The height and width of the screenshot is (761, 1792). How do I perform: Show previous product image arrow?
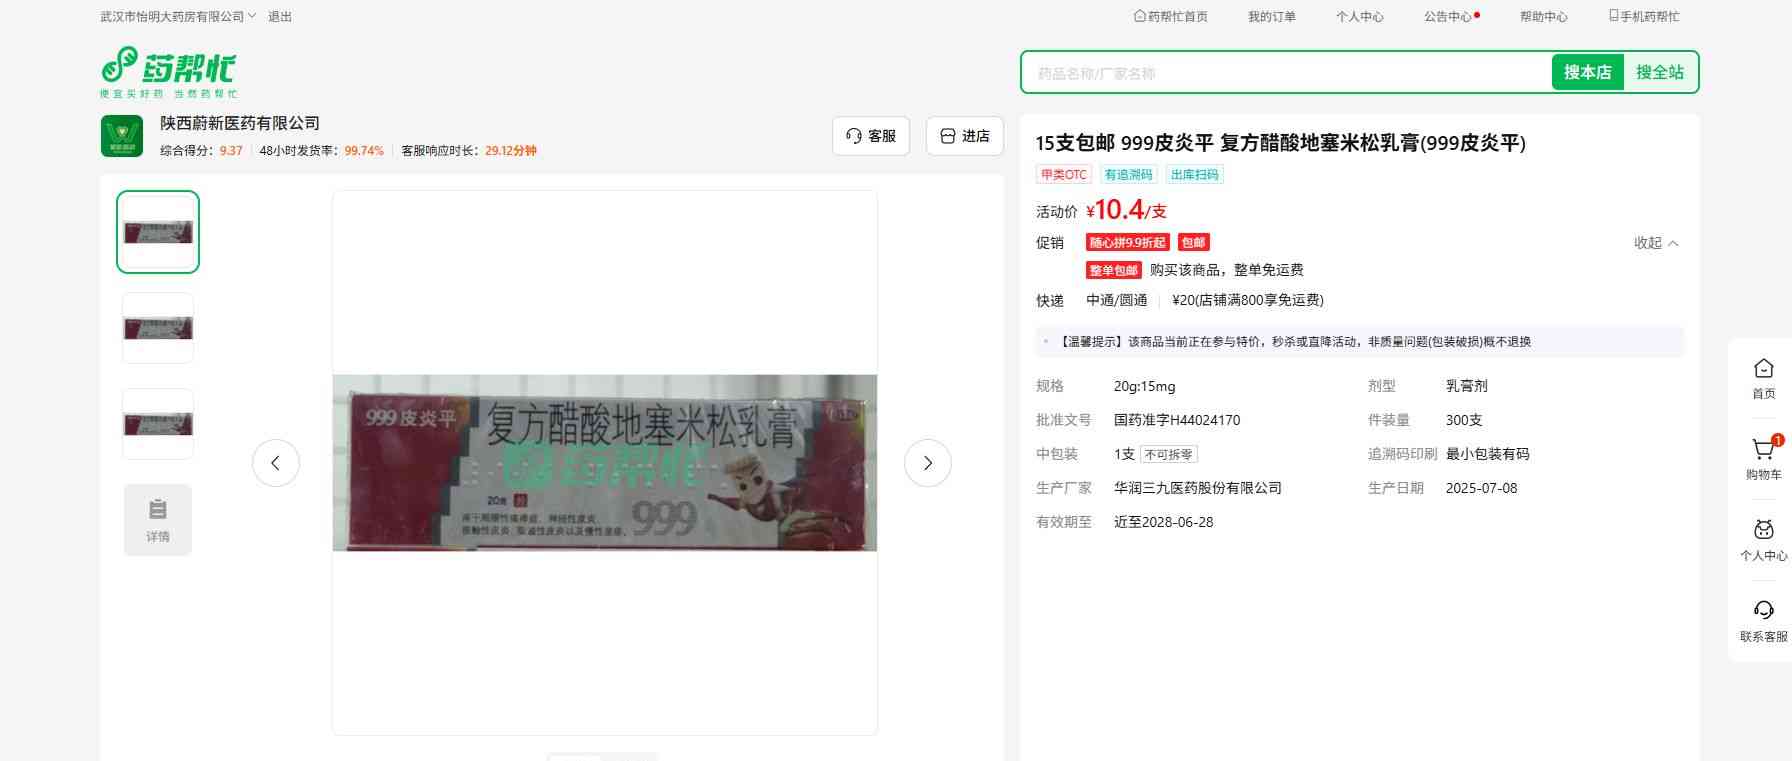[276, 463]
